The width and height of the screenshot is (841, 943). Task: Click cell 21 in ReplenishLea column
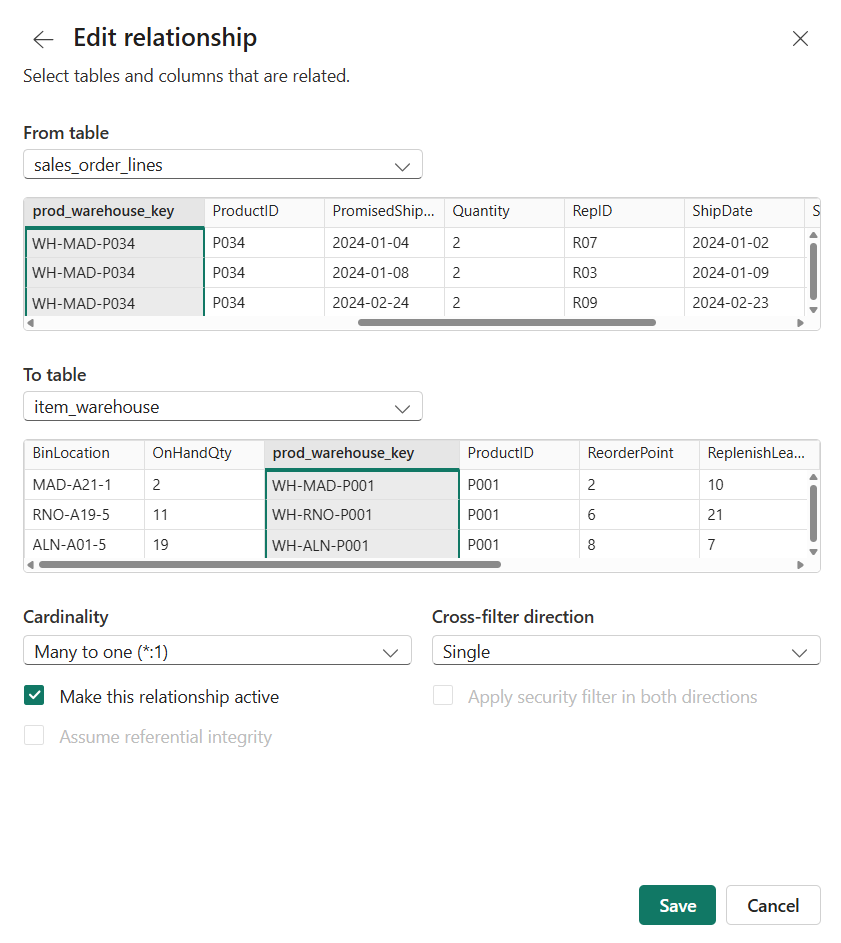point(753,515)
